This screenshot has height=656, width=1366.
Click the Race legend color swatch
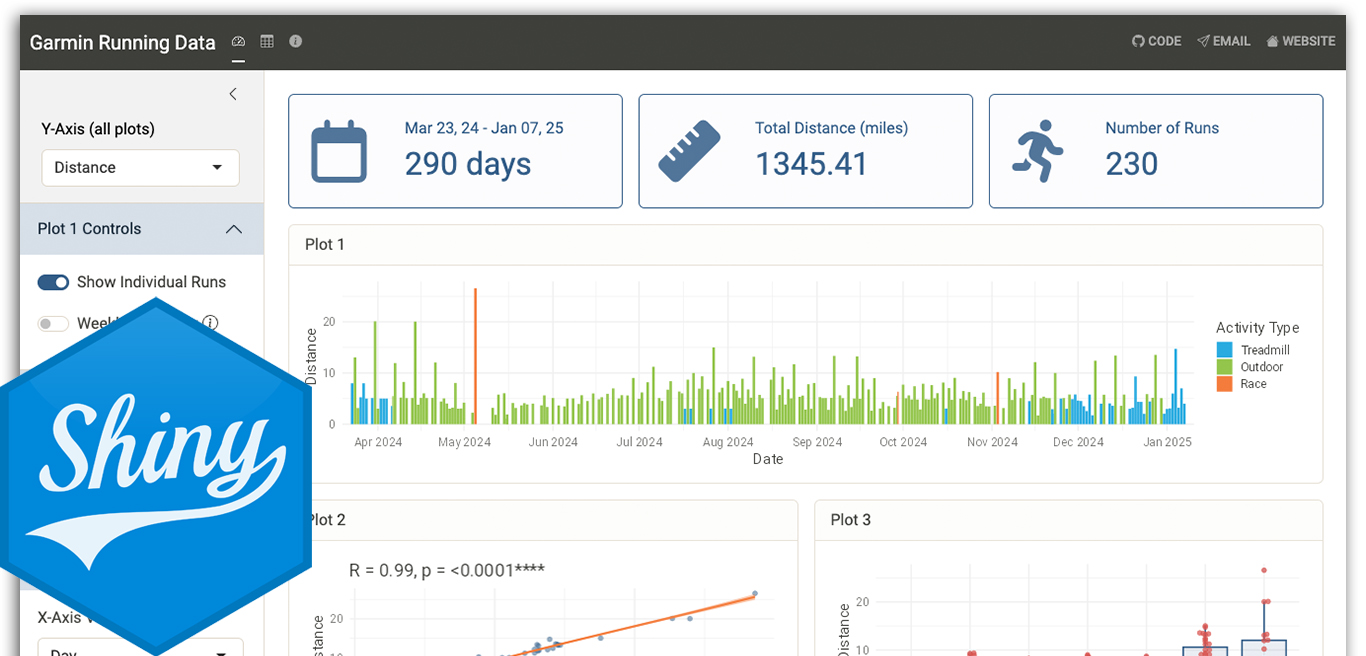(x=1224, y=384)
